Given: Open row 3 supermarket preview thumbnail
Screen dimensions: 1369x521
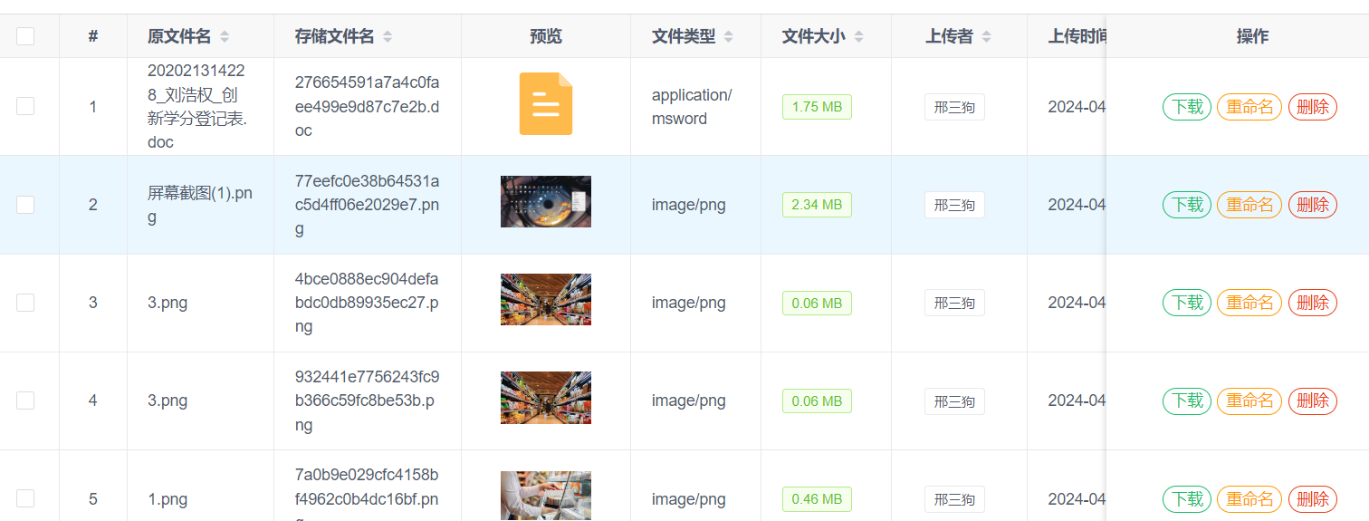Looking at the screenshot, I should pyautogui.click(x=545, y=300).
